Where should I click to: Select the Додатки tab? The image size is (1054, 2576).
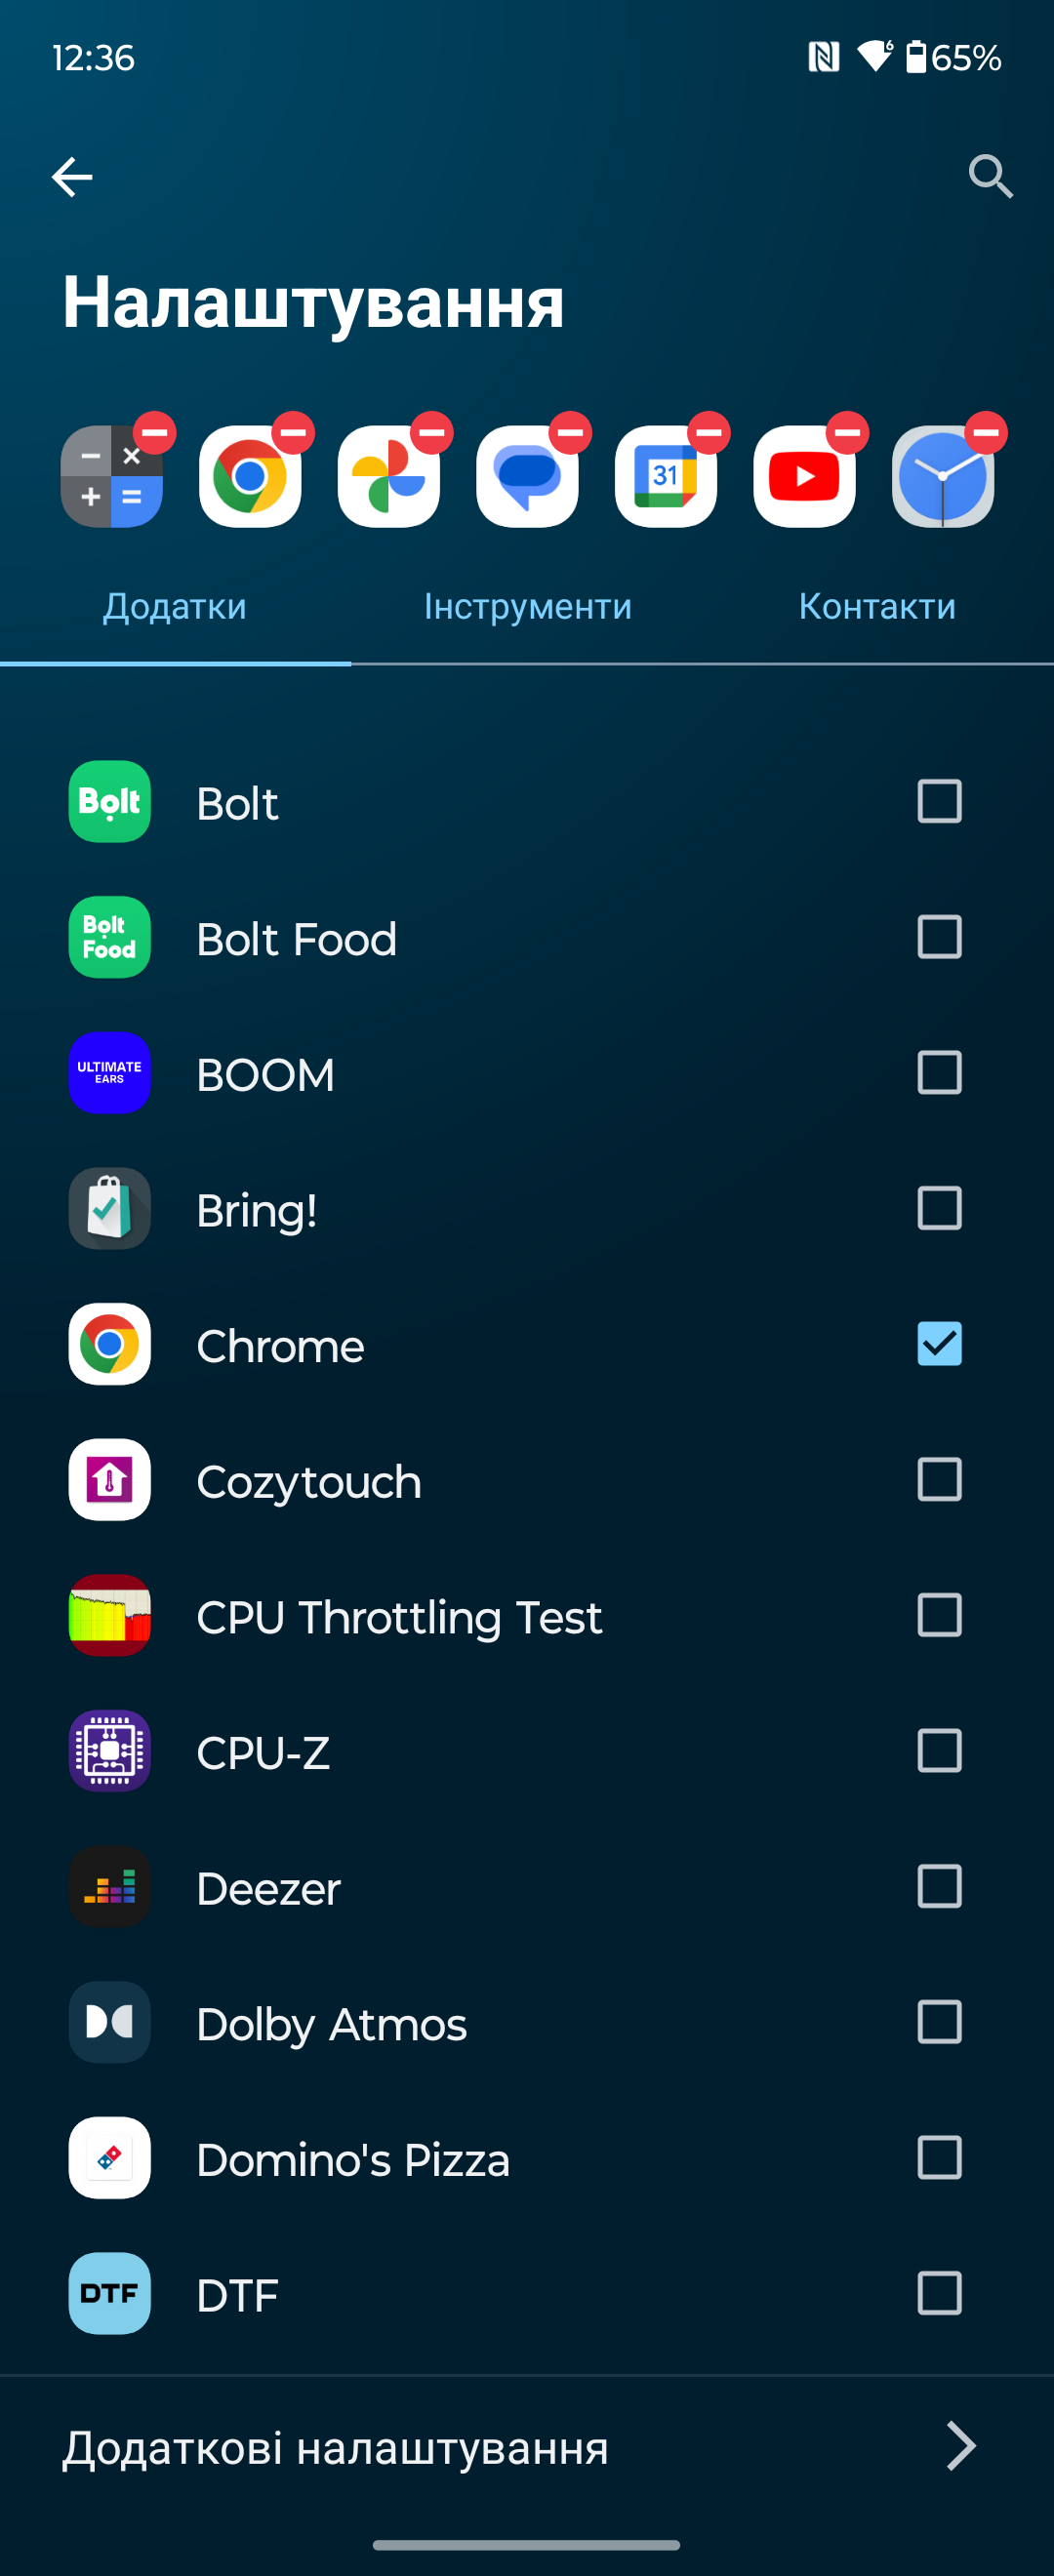click(x=175, y=606)
